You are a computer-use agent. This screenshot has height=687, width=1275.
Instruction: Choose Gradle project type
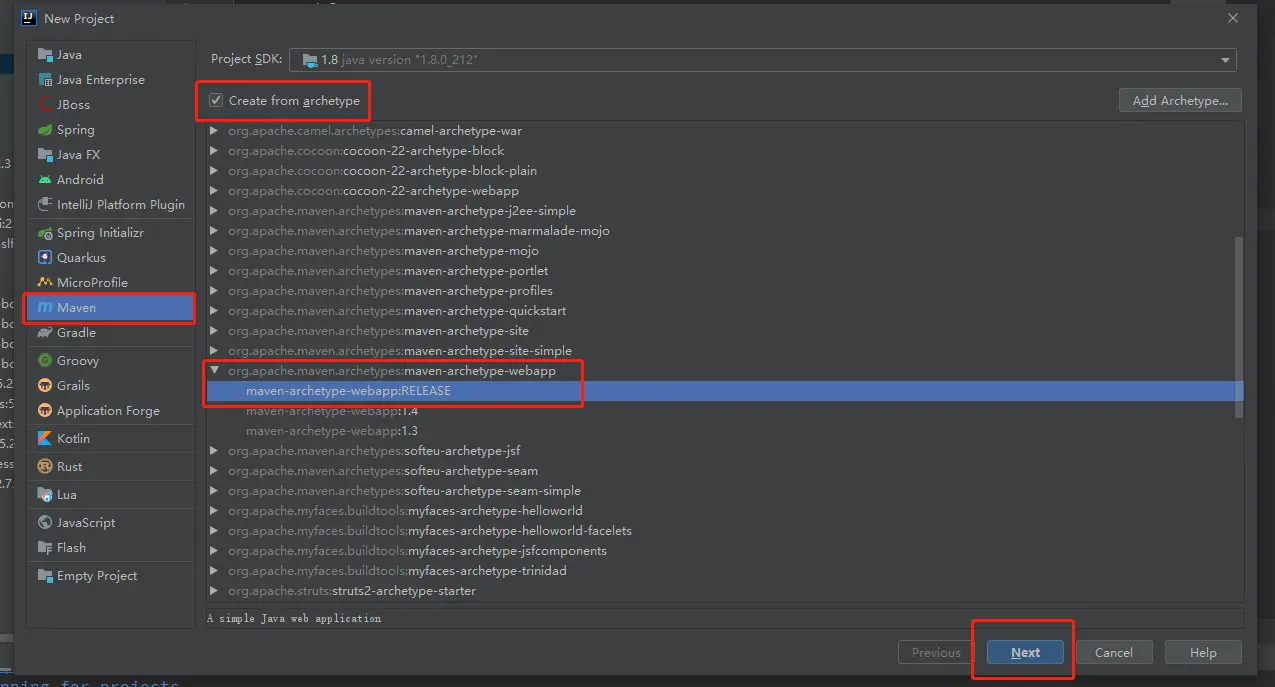(x=111, y=333)
